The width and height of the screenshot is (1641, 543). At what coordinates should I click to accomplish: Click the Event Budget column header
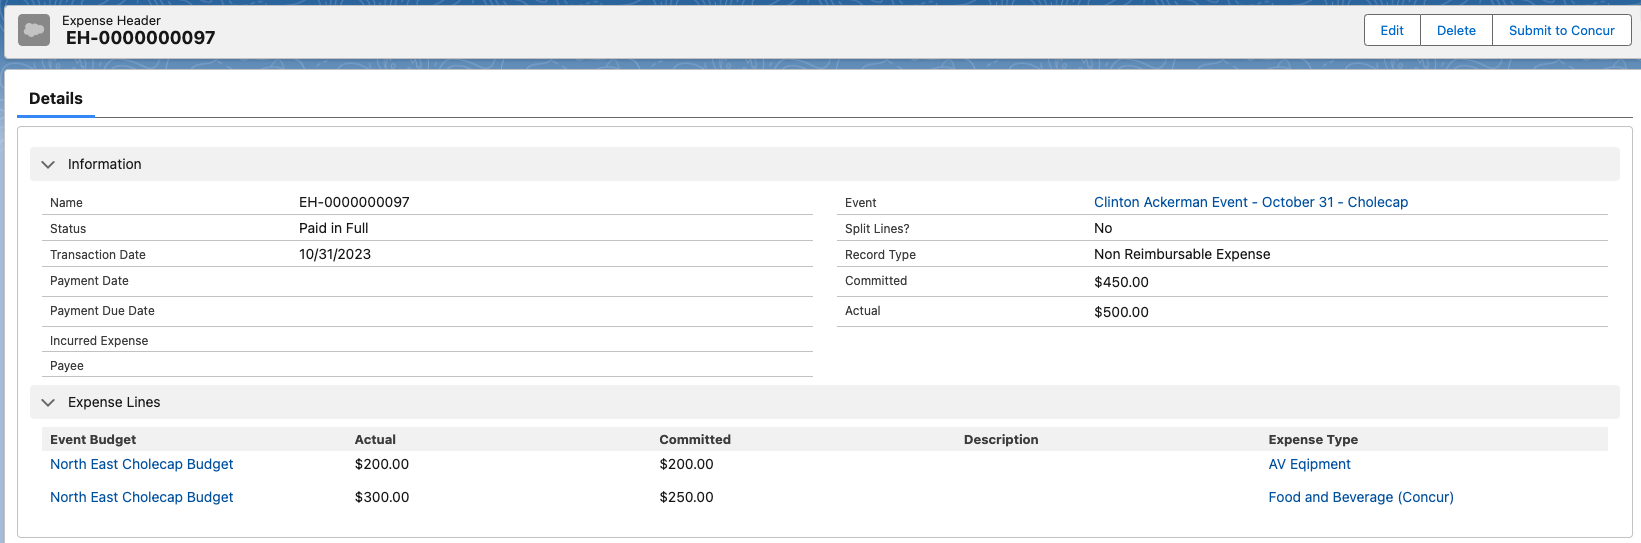click(x=93, y=439)
